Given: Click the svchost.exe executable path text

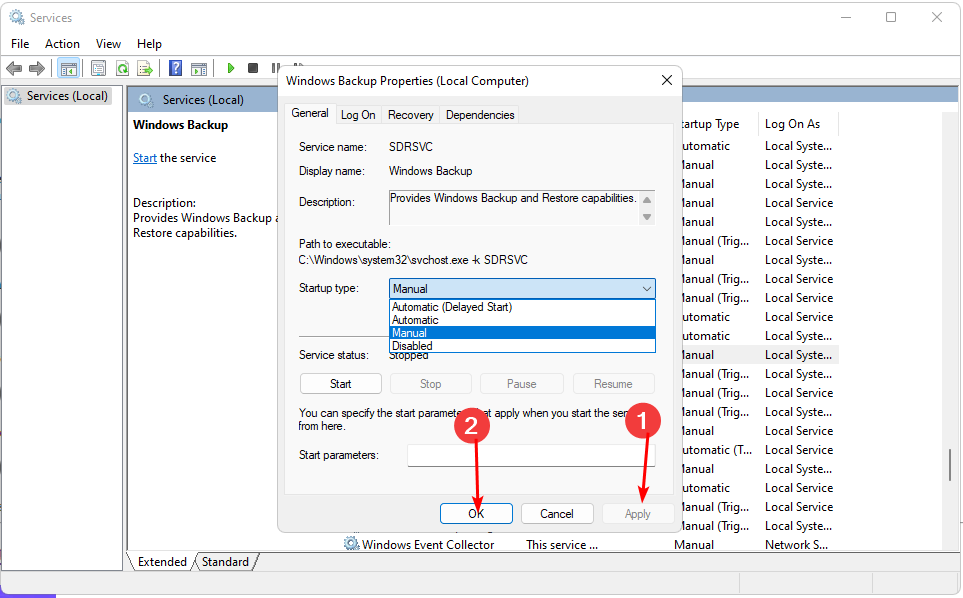Looking at the screenshot, I should coord(413,260).
